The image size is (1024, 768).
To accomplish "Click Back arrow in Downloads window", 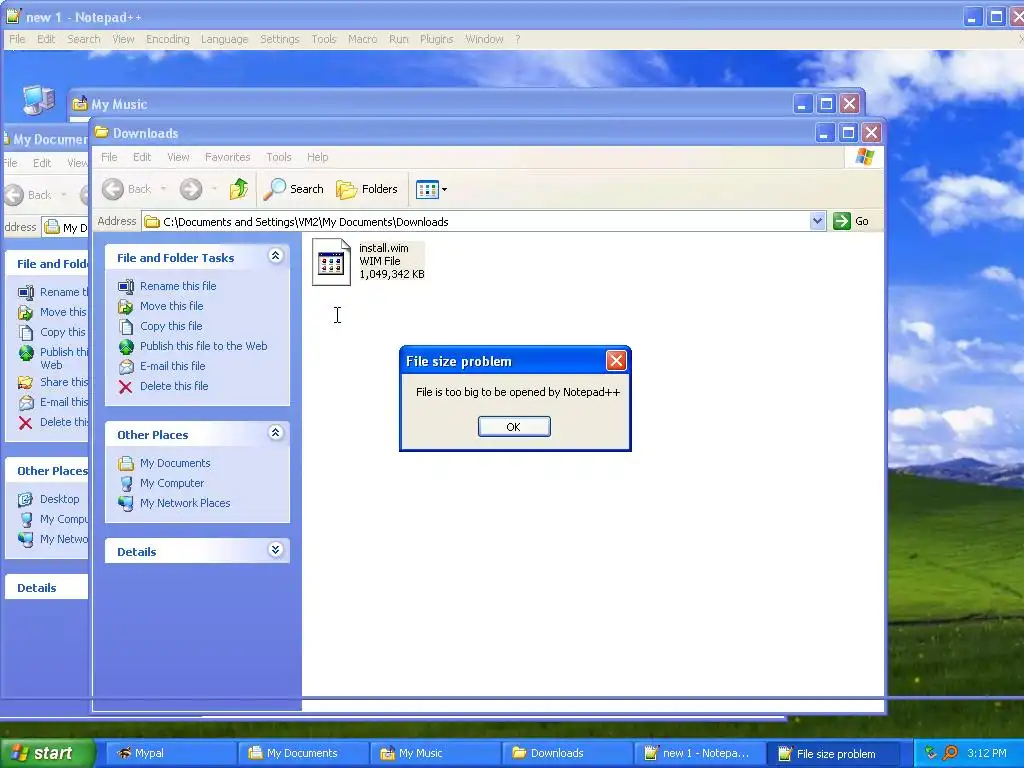I will point(113,189).
